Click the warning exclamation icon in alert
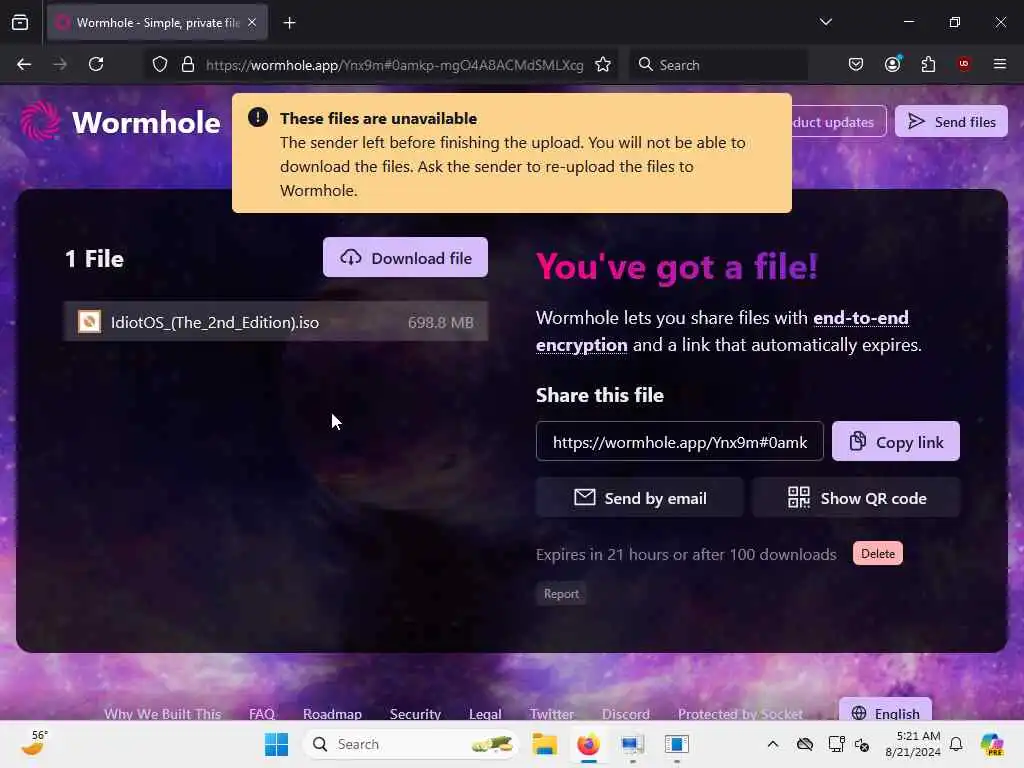The height and width of the screenshot is (768, 1024). coord(258,117)
